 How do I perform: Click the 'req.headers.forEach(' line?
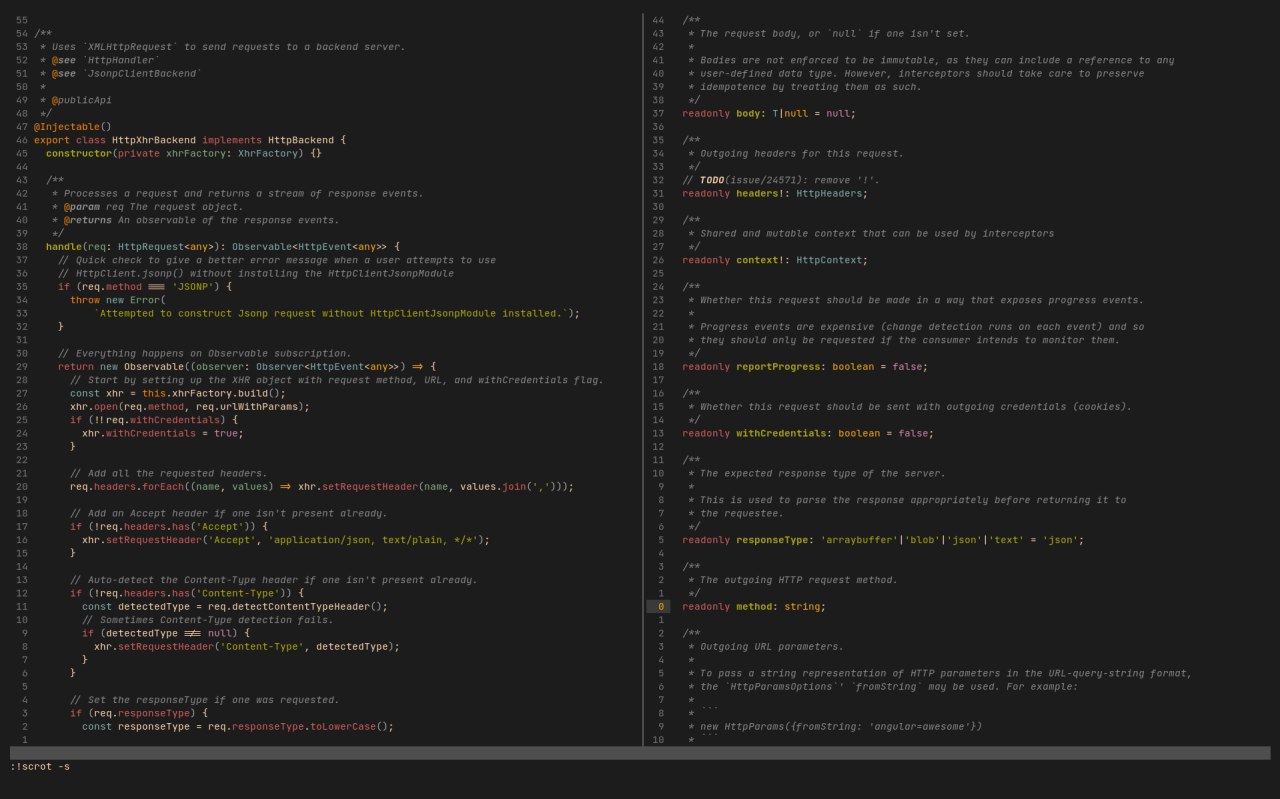click(x=322, y=486)
